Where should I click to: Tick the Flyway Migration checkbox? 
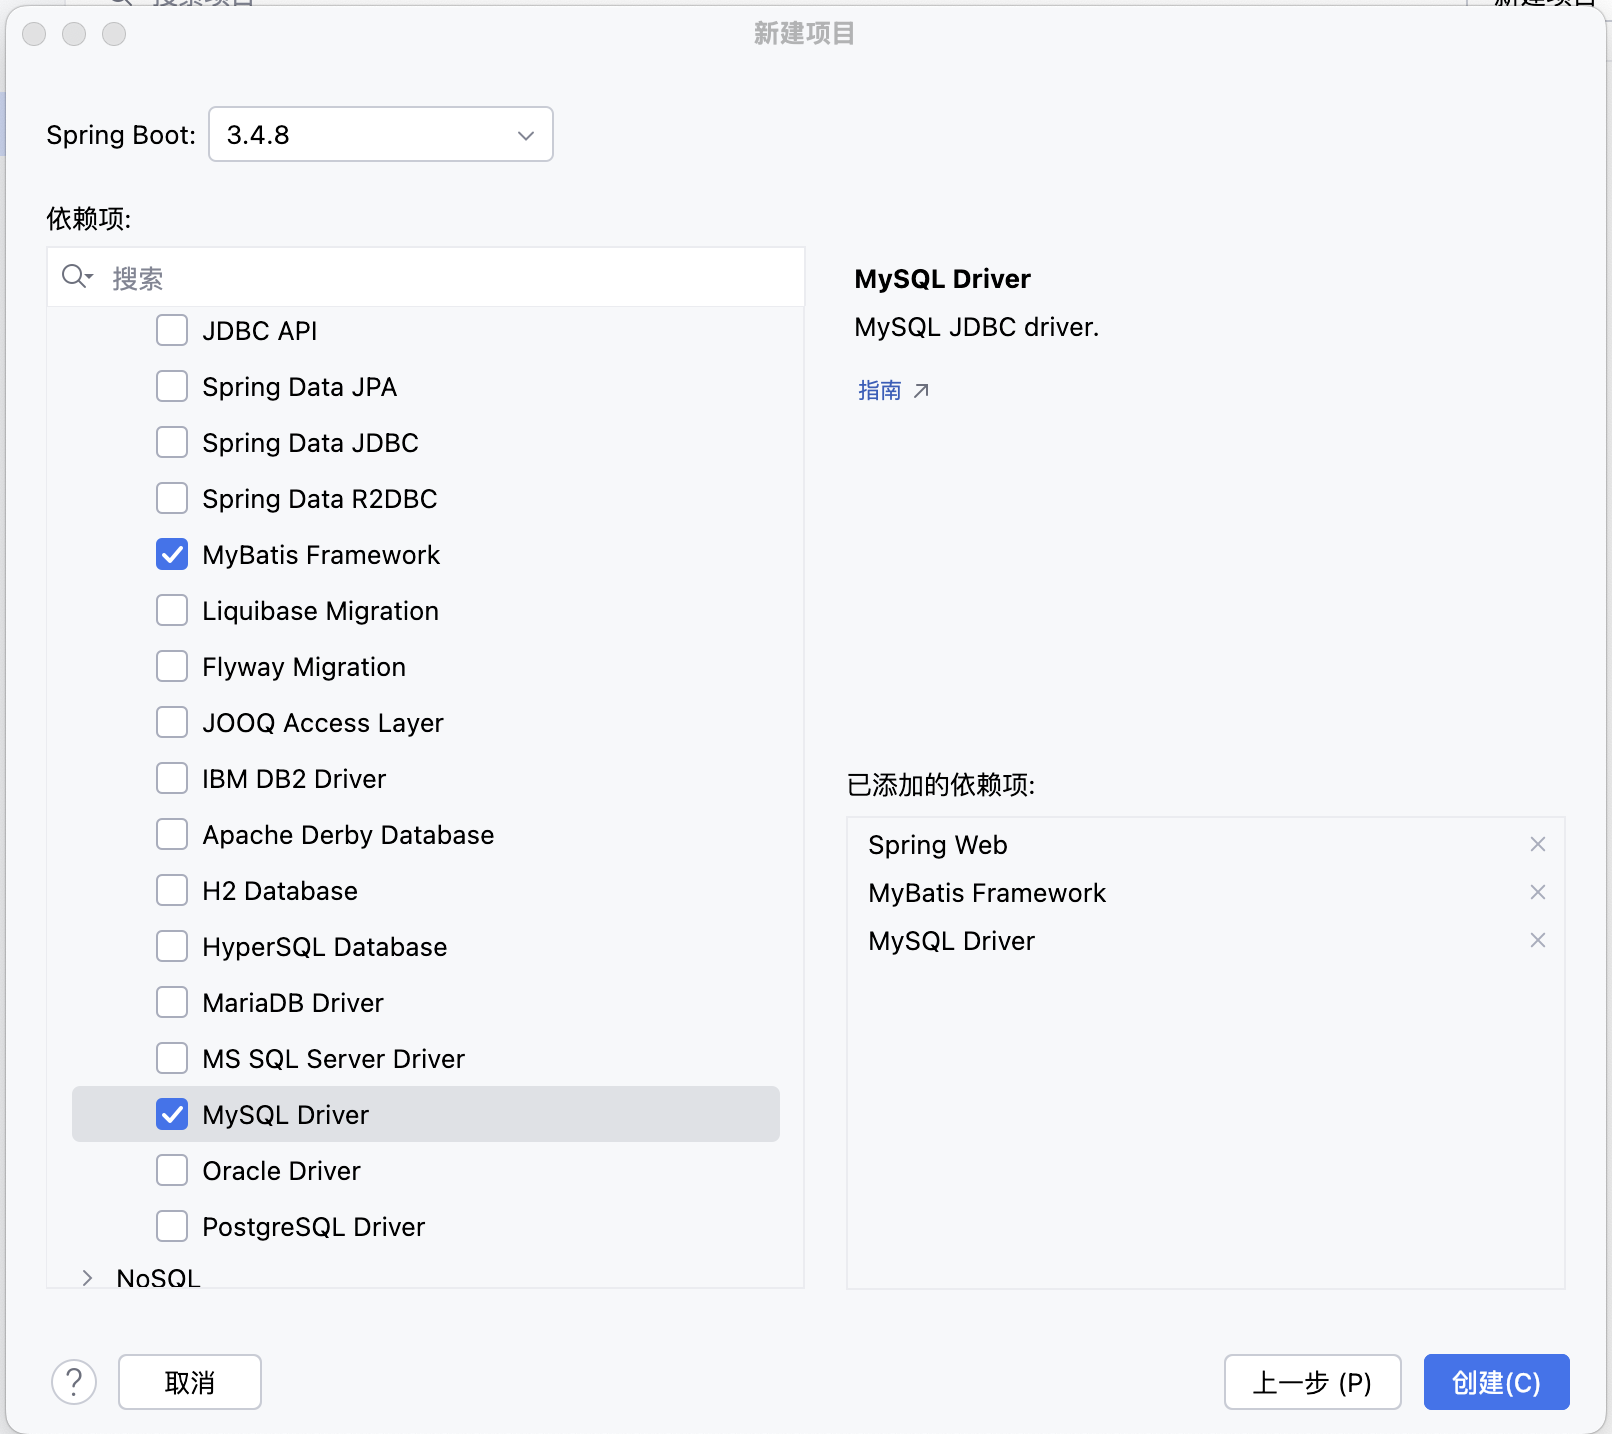click(x=172, y=666)
